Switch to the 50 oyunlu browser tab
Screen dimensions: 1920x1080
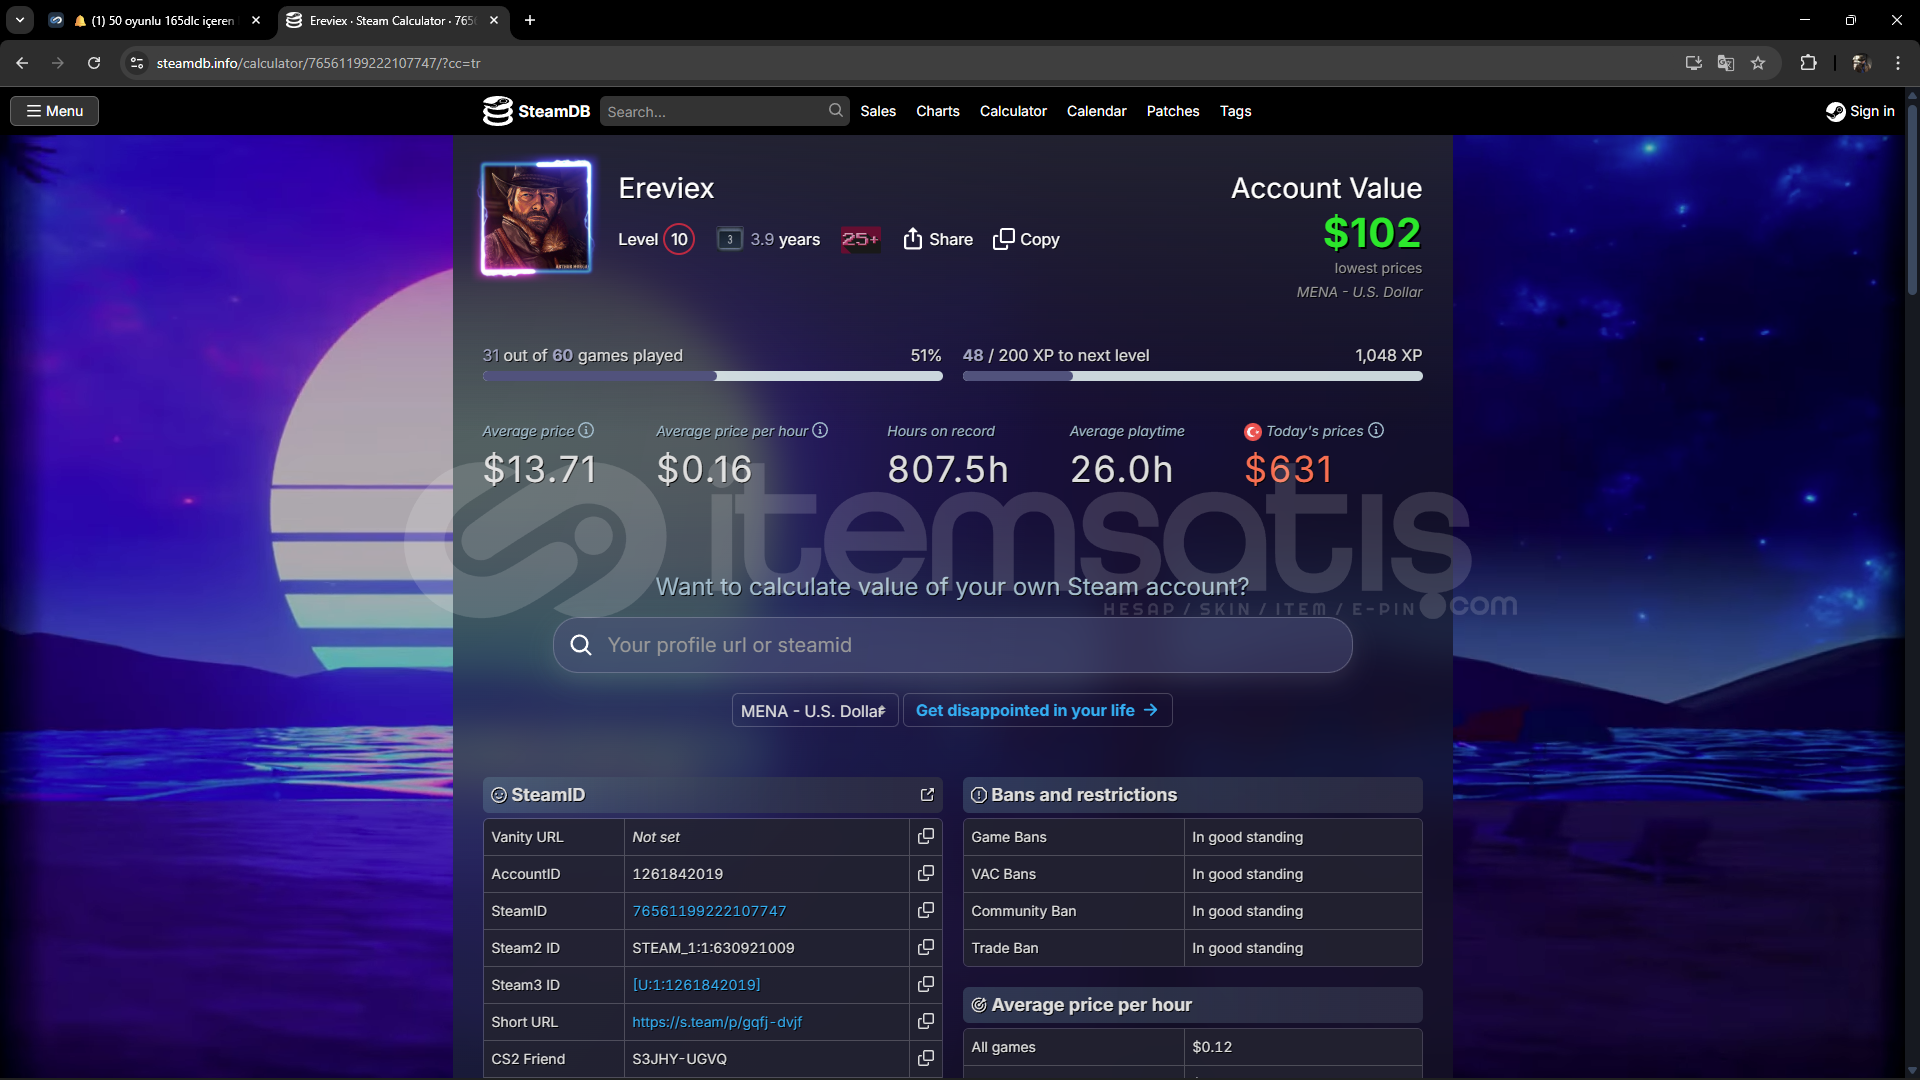[x=160, y=20]
